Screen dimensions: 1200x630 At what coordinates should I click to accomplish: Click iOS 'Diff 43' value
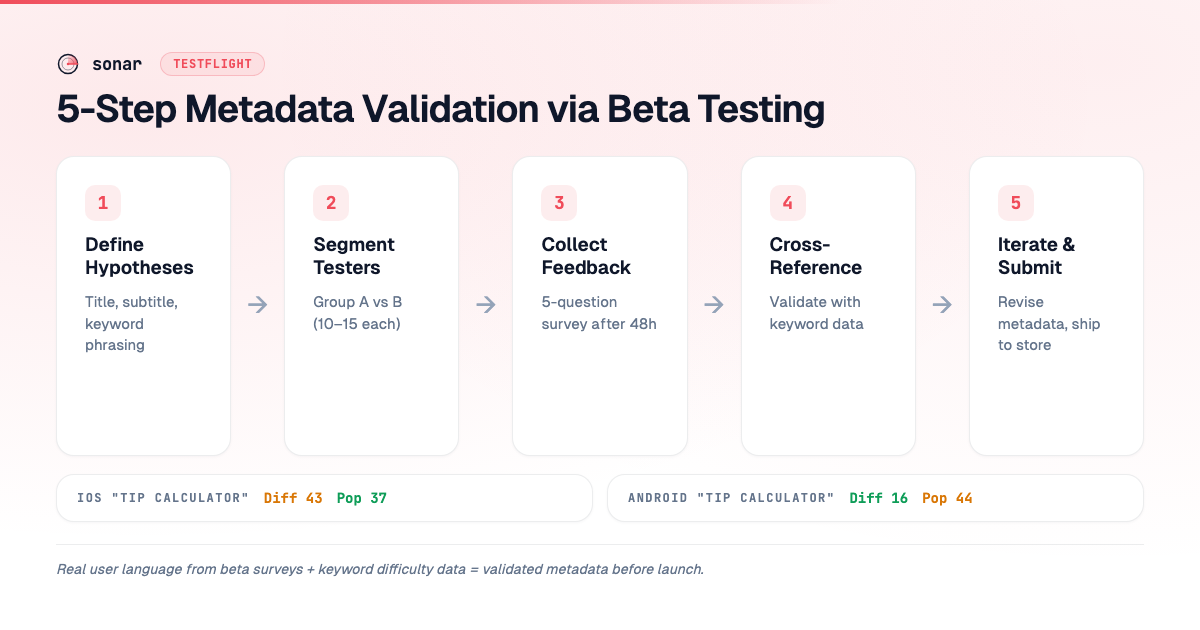(293, 498)
